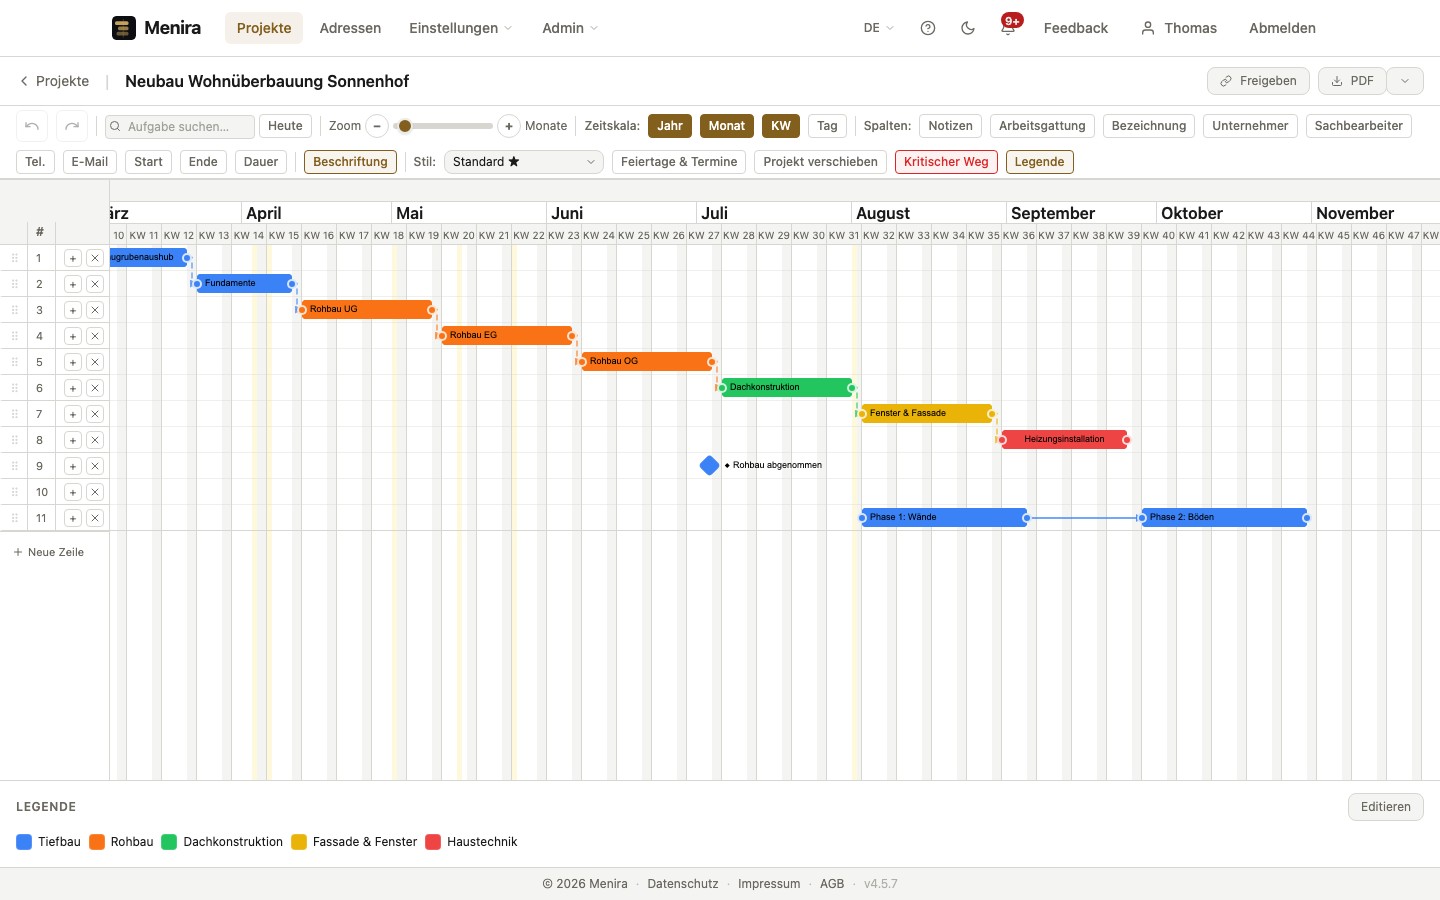
Task: Open the help question mark icon
Action: (x=928, y=28)
